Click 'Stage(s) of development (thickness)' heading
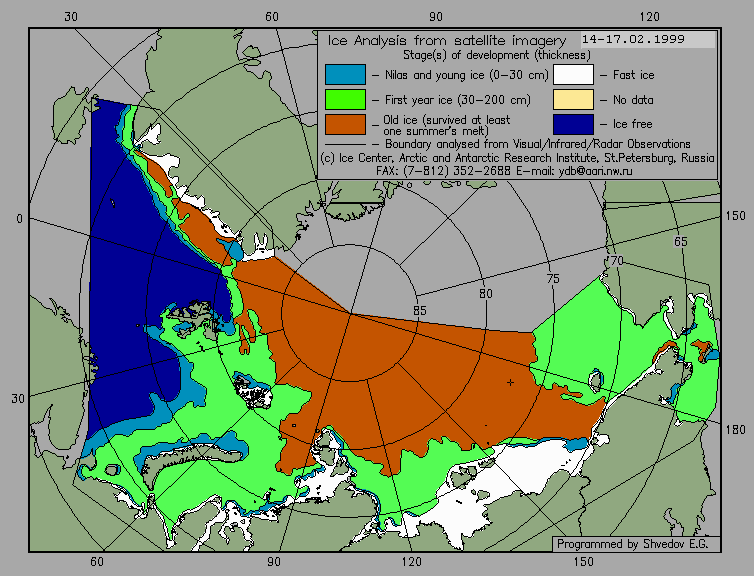This screenshot has height=576, width=754. coord(497,55)
